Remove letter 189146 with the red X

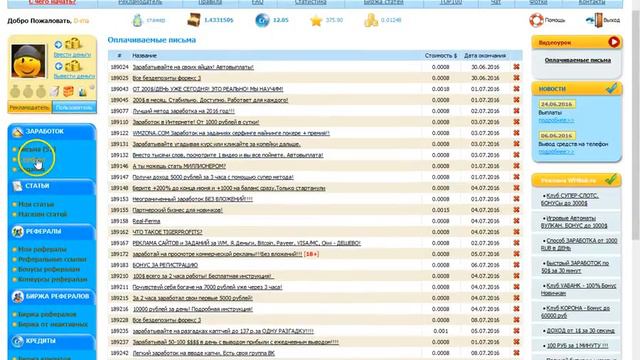tap(516, 166)
